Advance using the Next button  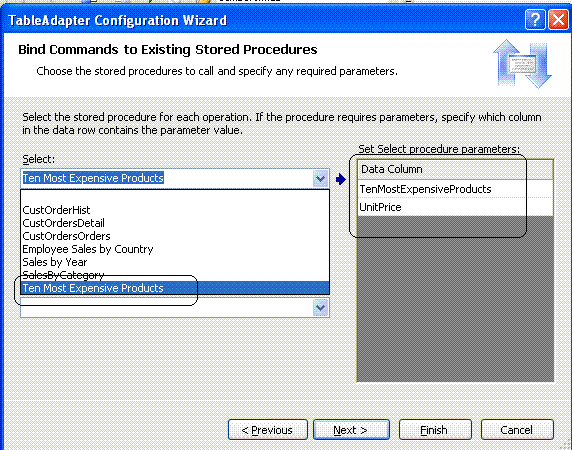click(x=351, y=430)
